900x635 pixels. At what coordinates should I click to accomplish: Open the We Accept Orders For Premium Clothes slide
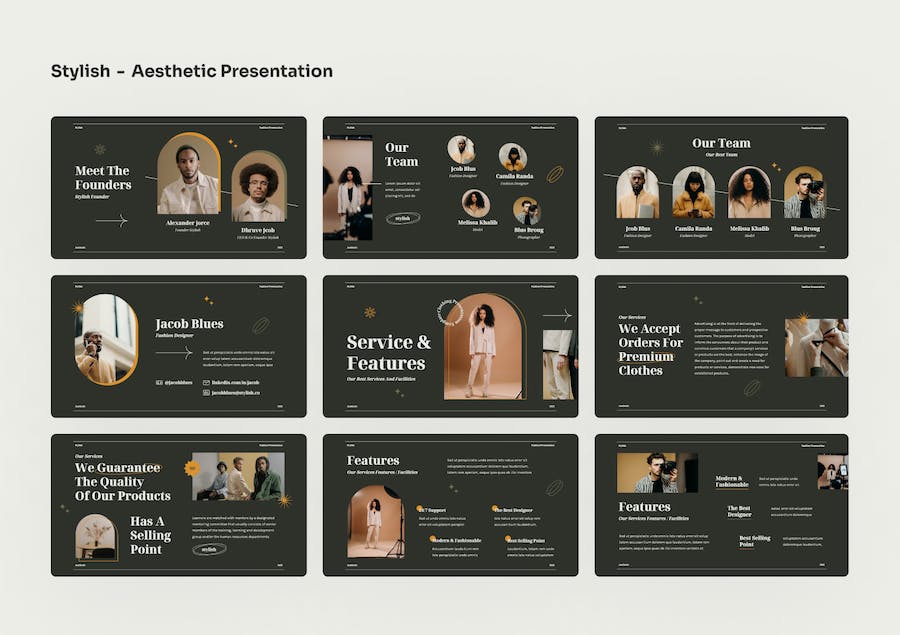coord(721,346)
